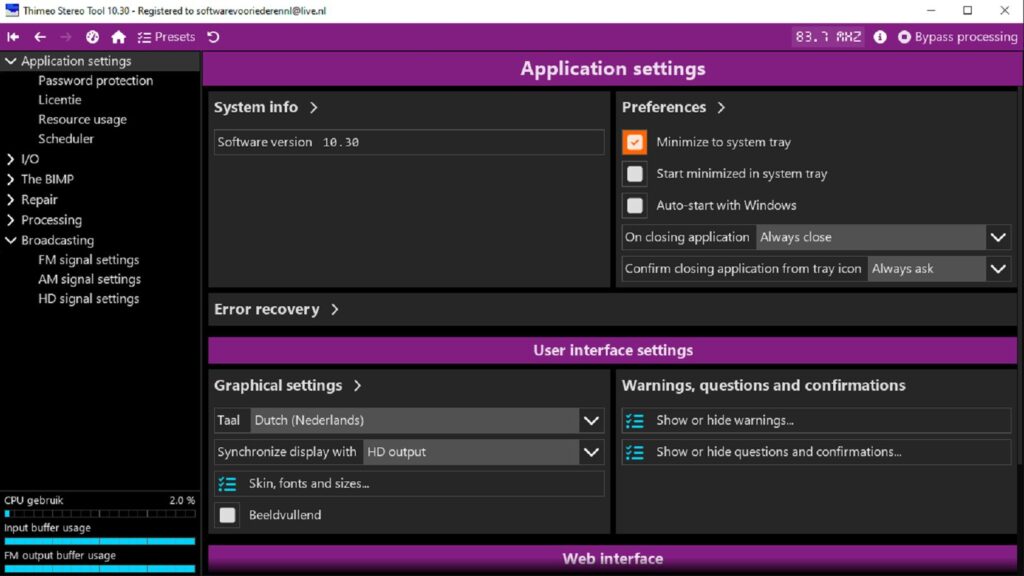This screenshot has height=576, width=1024.
Task: Collapse the Broadcasting tree node
Action: click(10, 240)
